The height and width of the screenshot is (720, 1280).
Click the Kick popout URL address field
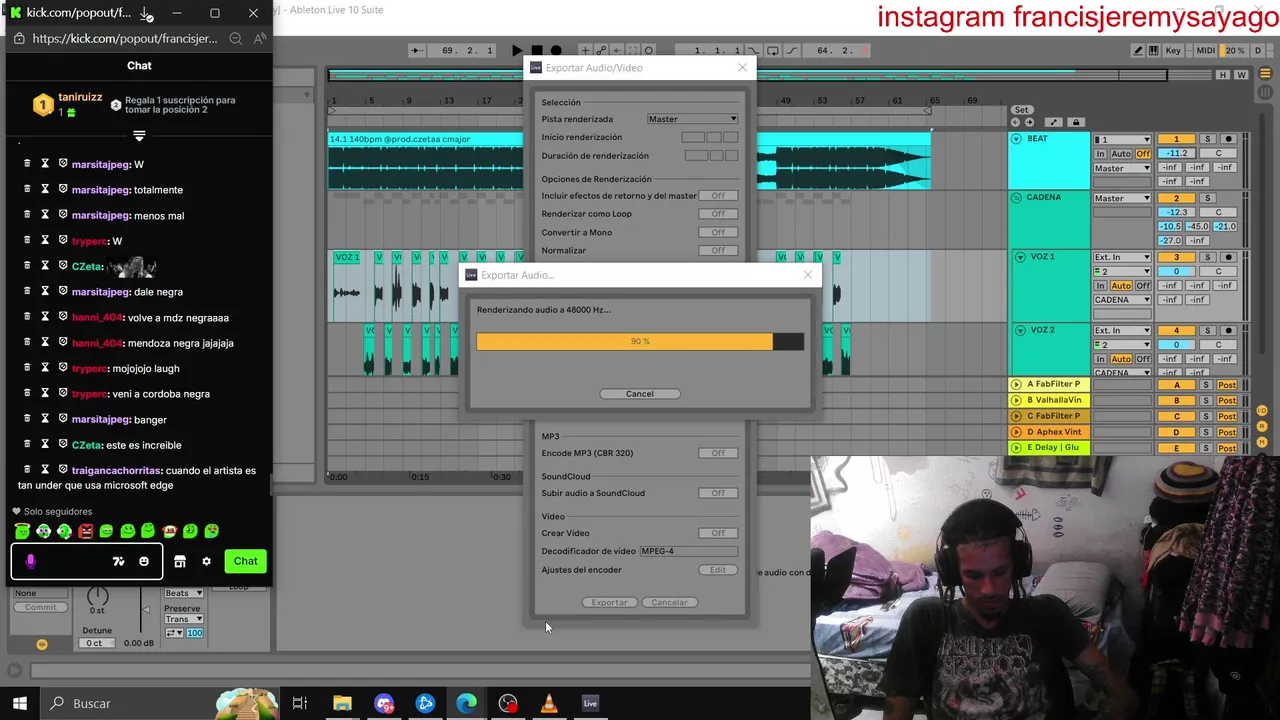(124, 38)
